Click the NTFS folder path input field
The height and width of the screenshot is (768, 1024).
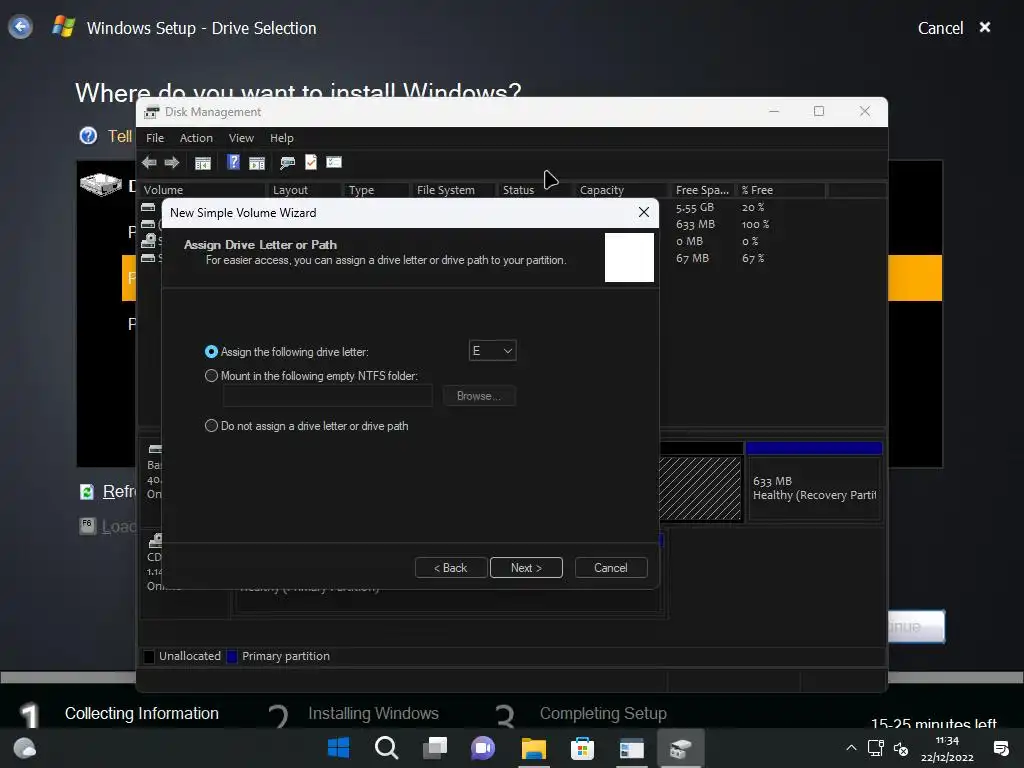click(x=327, y=396)
